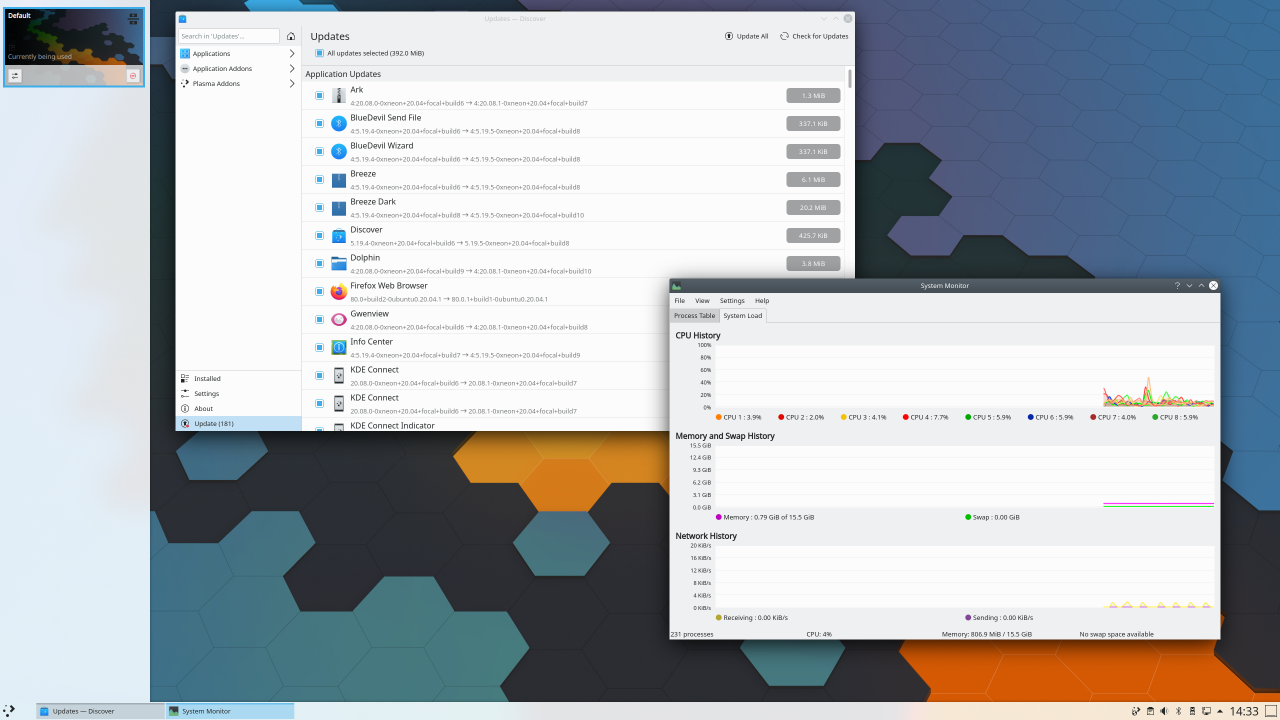Select the System Load tab
Viewport: 1280px width, 720px height.
pyautogui.click(x=743, y=315)
